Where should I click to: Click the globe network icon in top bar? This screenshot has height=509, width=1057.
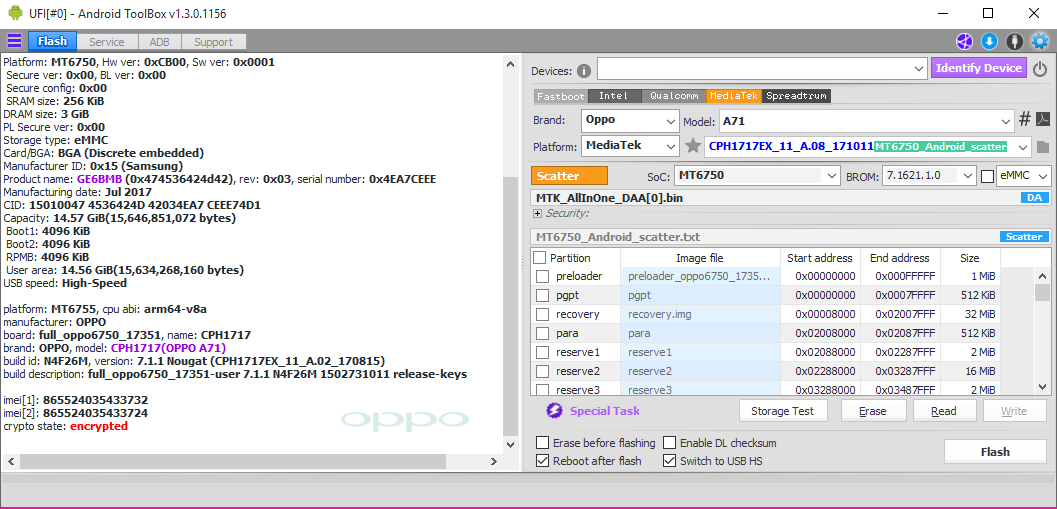(x=965, y=42)
